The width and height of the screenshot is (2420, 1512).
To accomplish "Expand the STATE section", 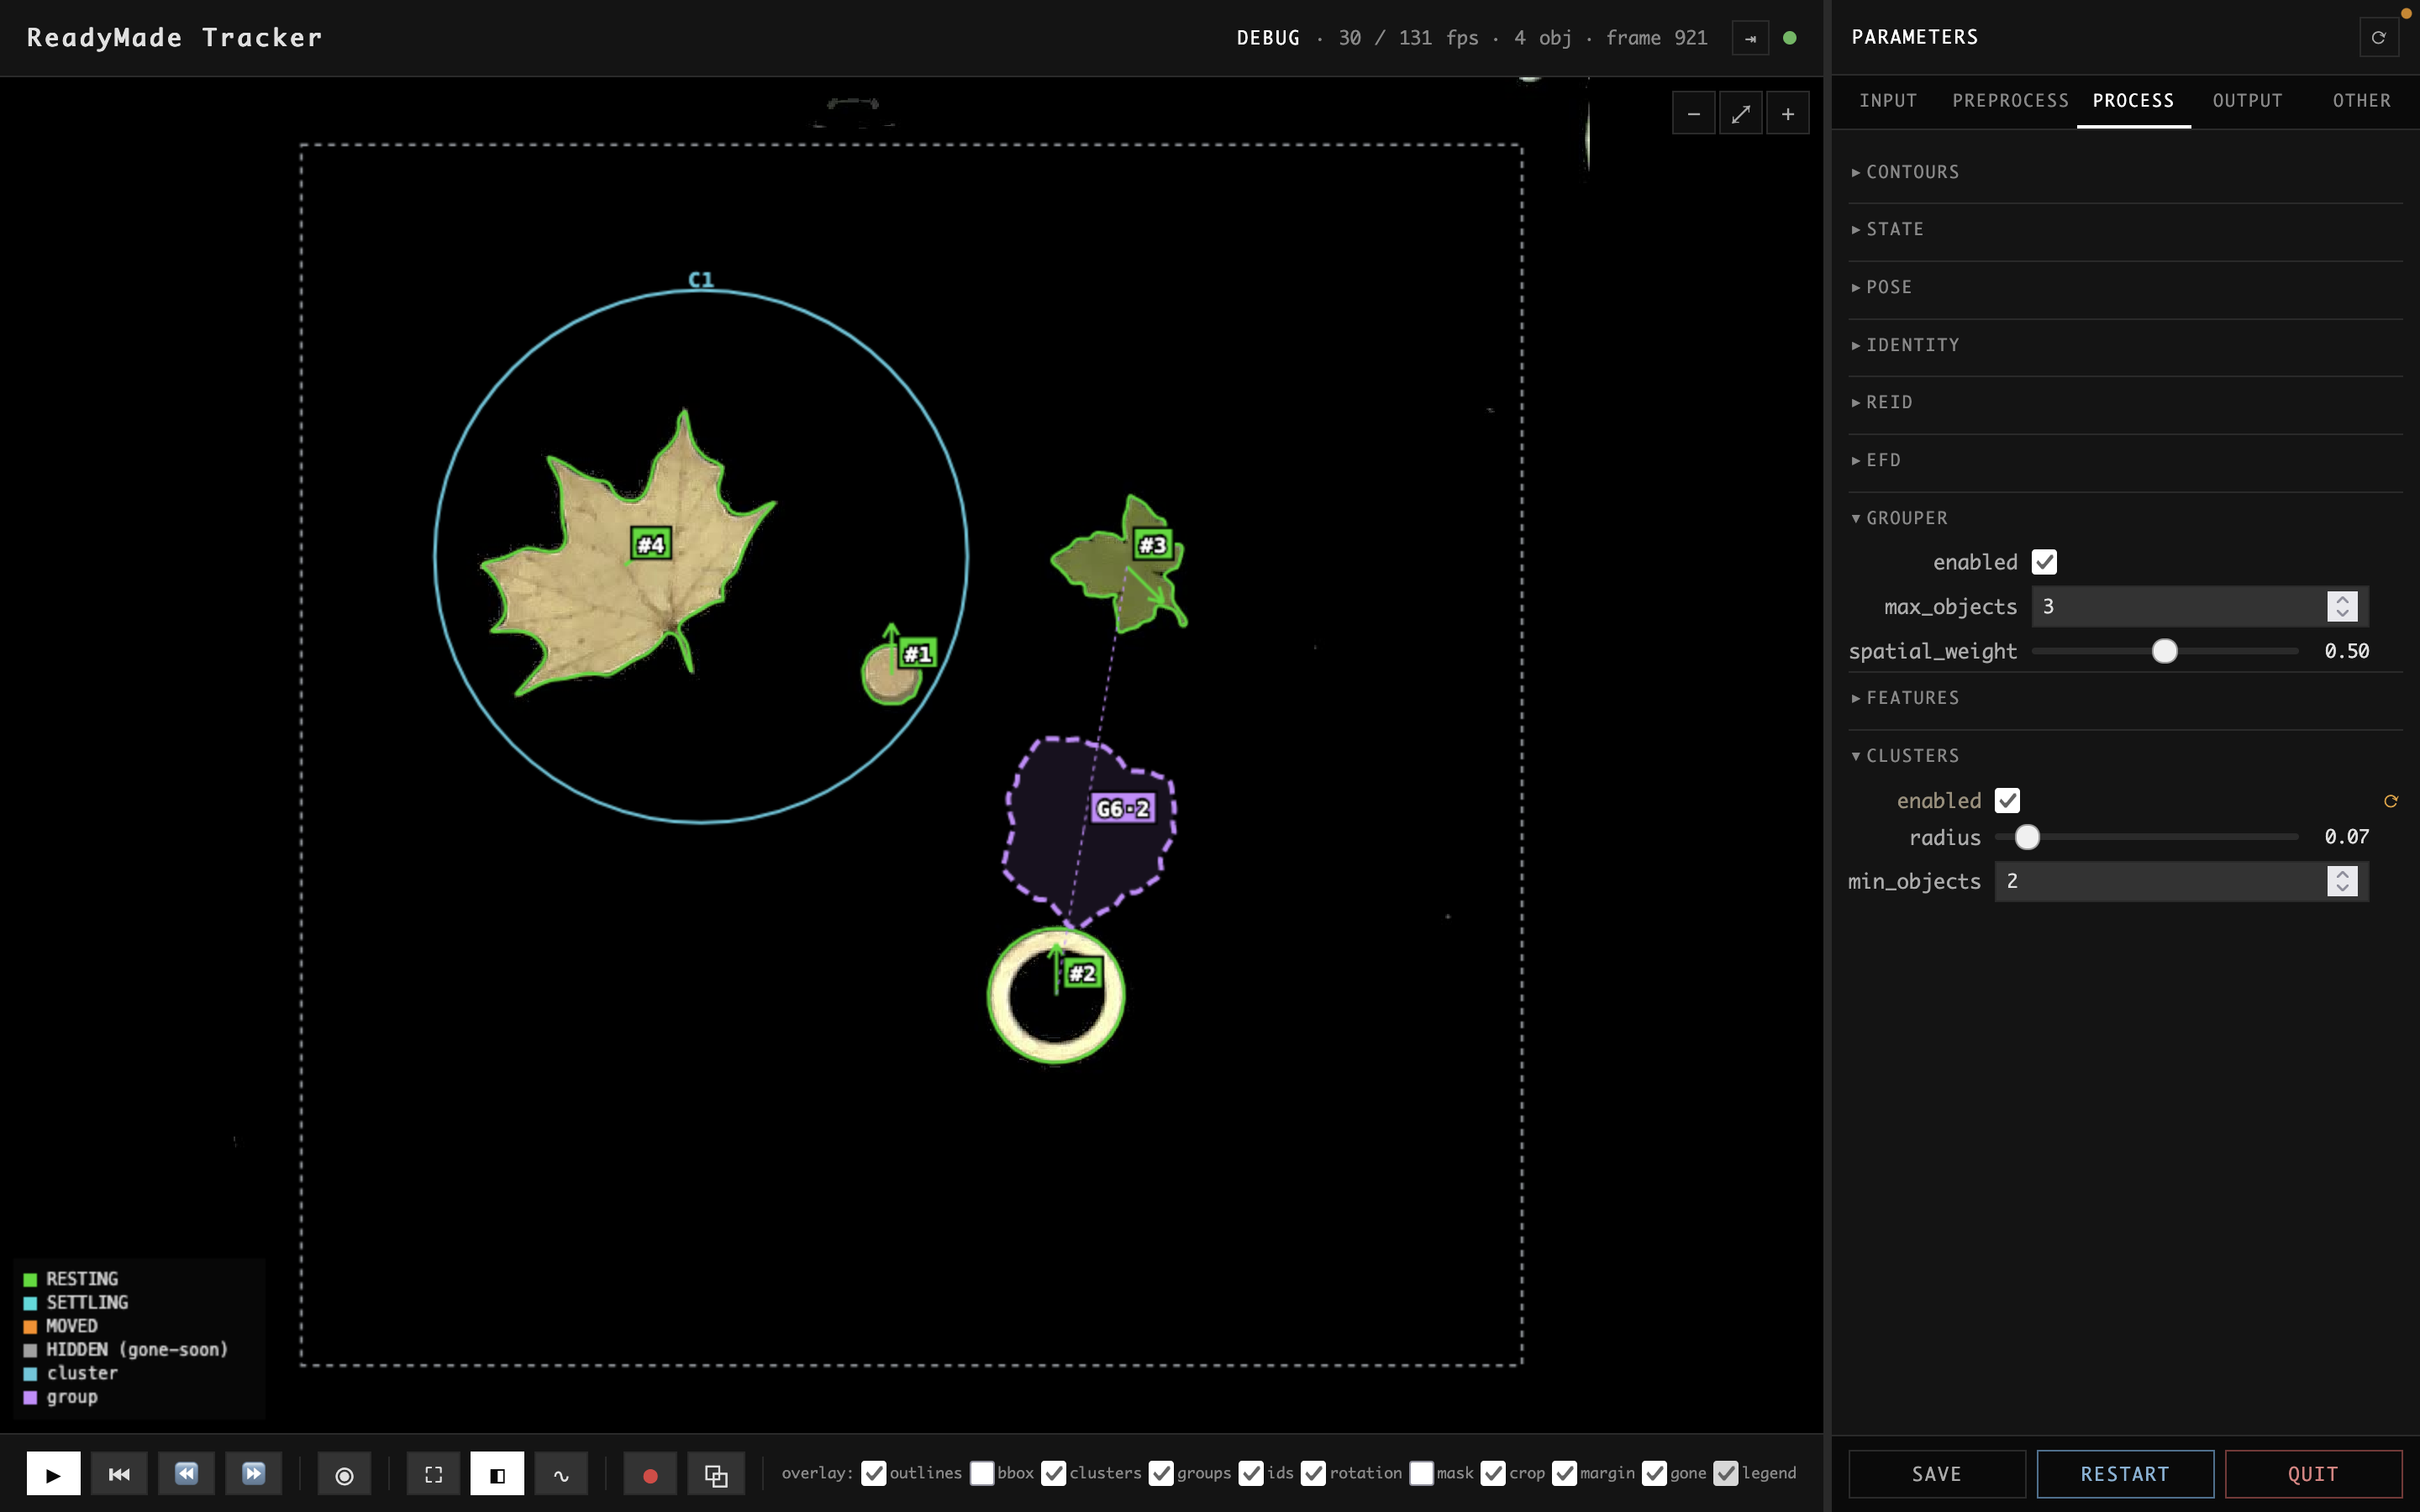I will coord(2125,229).
